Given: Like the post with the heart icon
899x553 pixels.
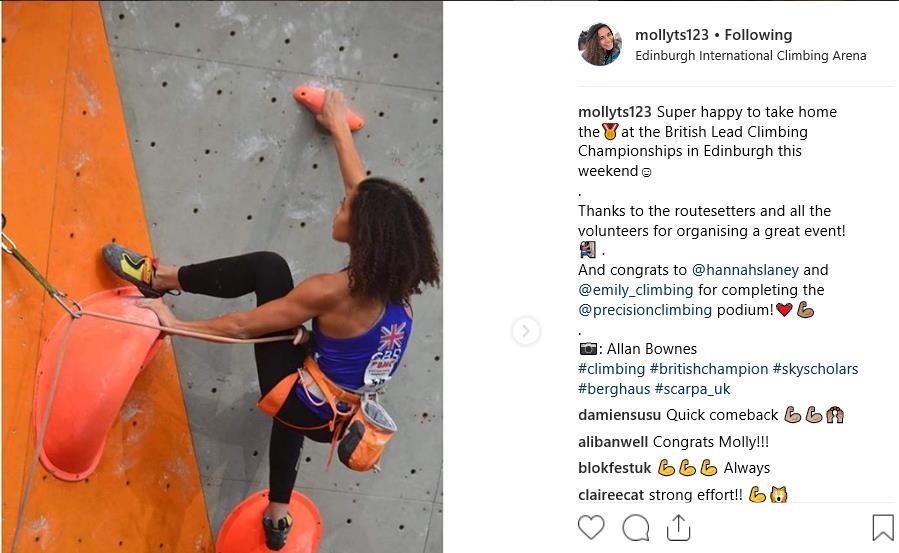Looking at the screenshot, I should (x=591, y=527).
